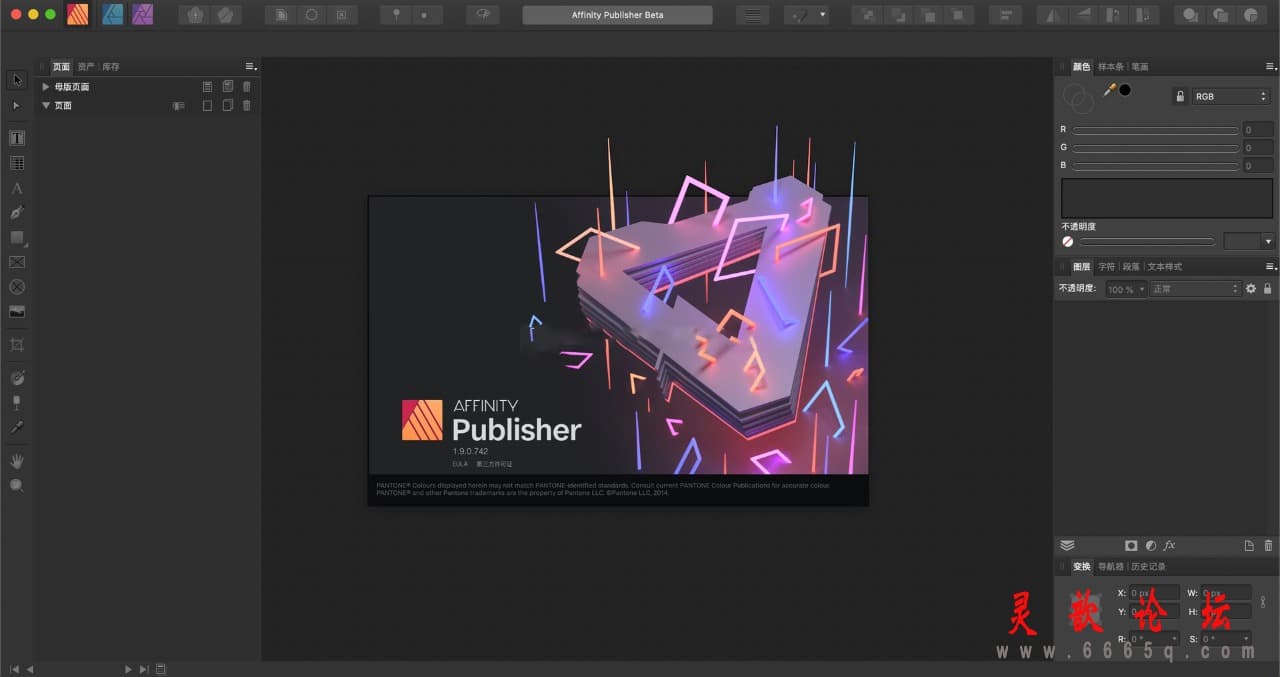Viewport: 1280px width, 677px height.
Task: Select the View hand tool
Action: (x=17, y=460)
